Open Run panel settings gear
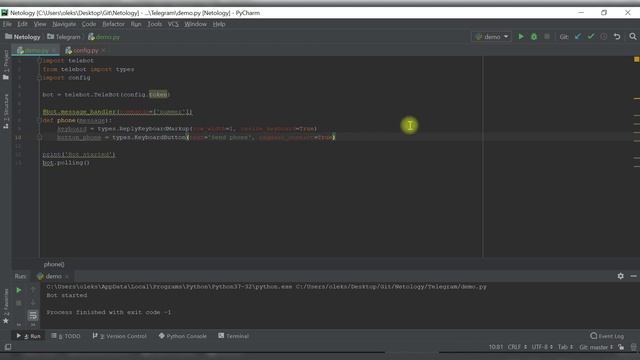This screenshot has height=360, width=640. coord(620,276)
